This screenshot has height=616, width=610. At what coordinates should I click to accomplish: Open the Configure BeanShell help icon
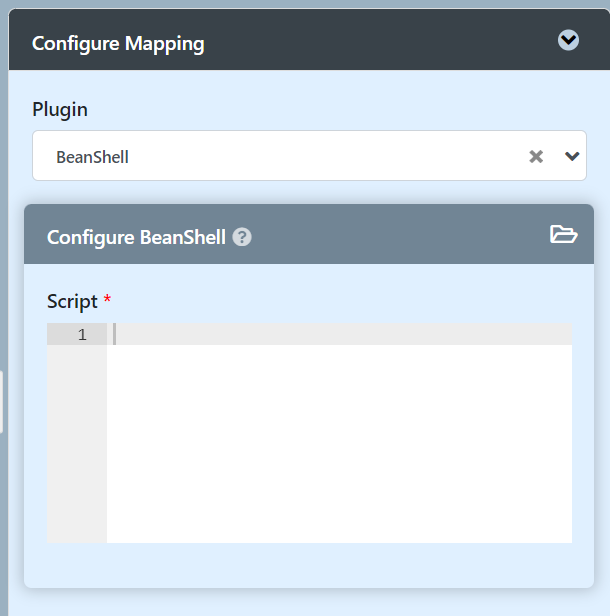click(x=242, y=237)
